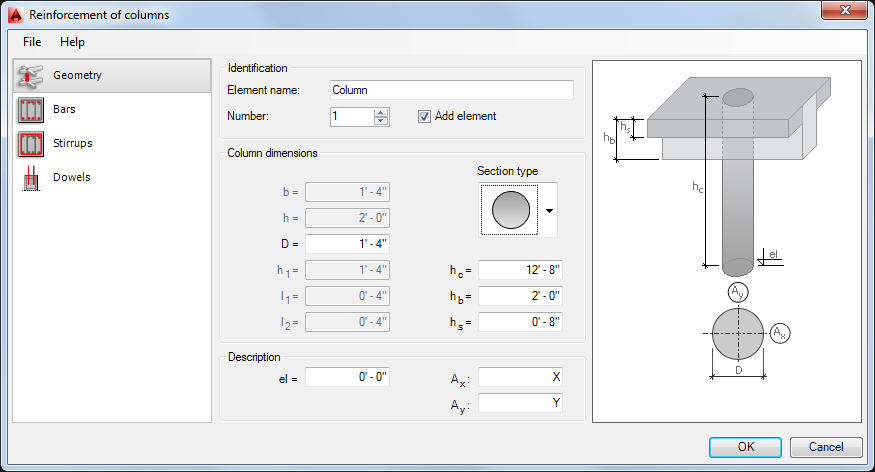This screenshot has width=875, height=472.
Task: Click the AutoCAD logo in title bar
Action: [14, 15]
